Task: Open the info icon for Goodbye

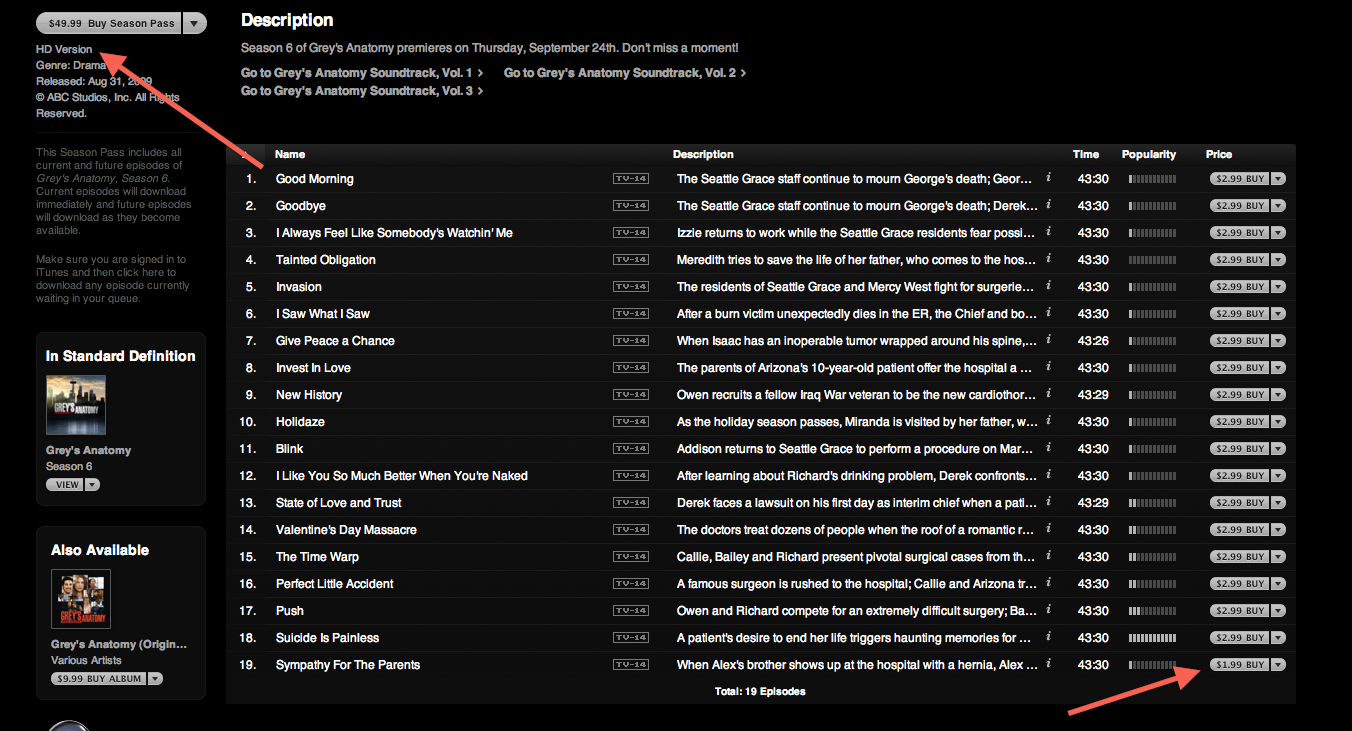Action: click(x=1048, y=205)
